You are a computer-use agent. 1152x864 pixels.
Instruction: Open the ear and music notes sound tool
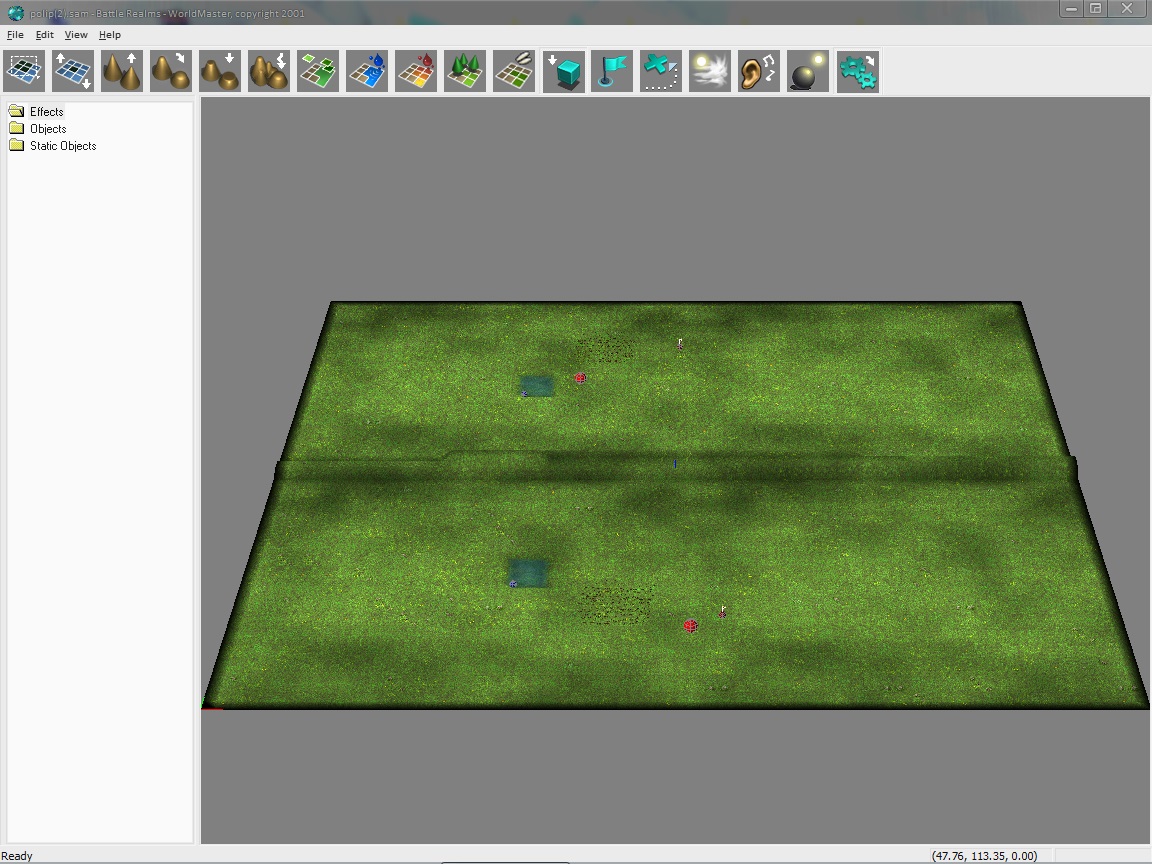coord(759,71)
